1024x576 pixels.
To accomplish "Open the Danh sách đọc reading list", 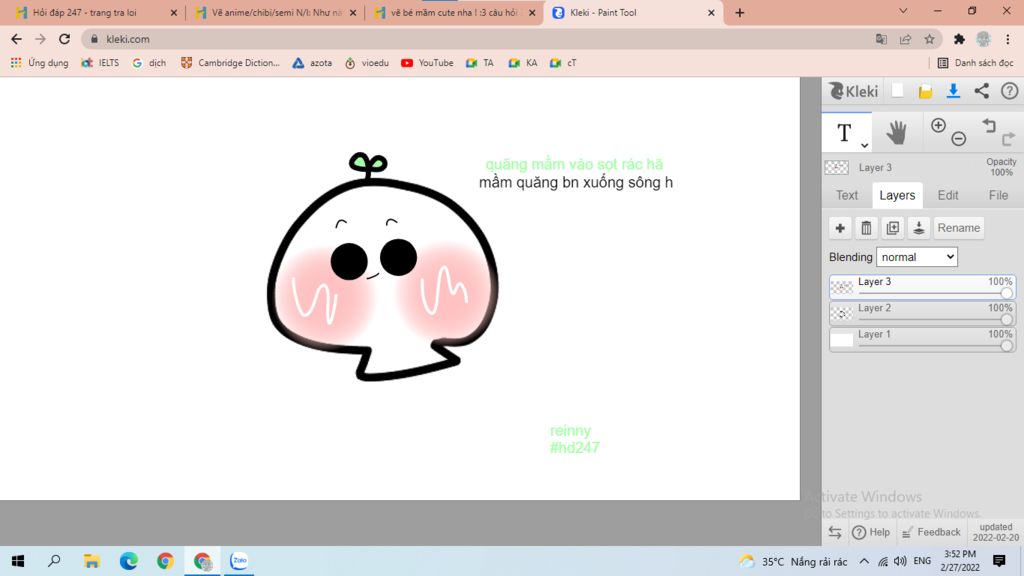I will tap(975, 63).
